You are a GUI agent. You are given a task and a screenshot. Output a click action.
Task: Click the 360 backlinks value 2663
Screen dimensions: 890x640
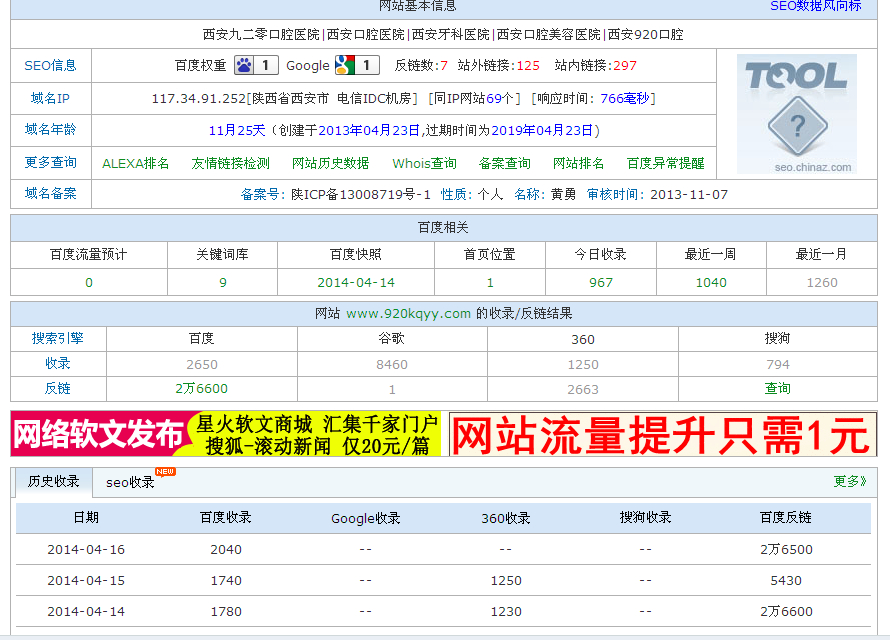pos(583,389)
